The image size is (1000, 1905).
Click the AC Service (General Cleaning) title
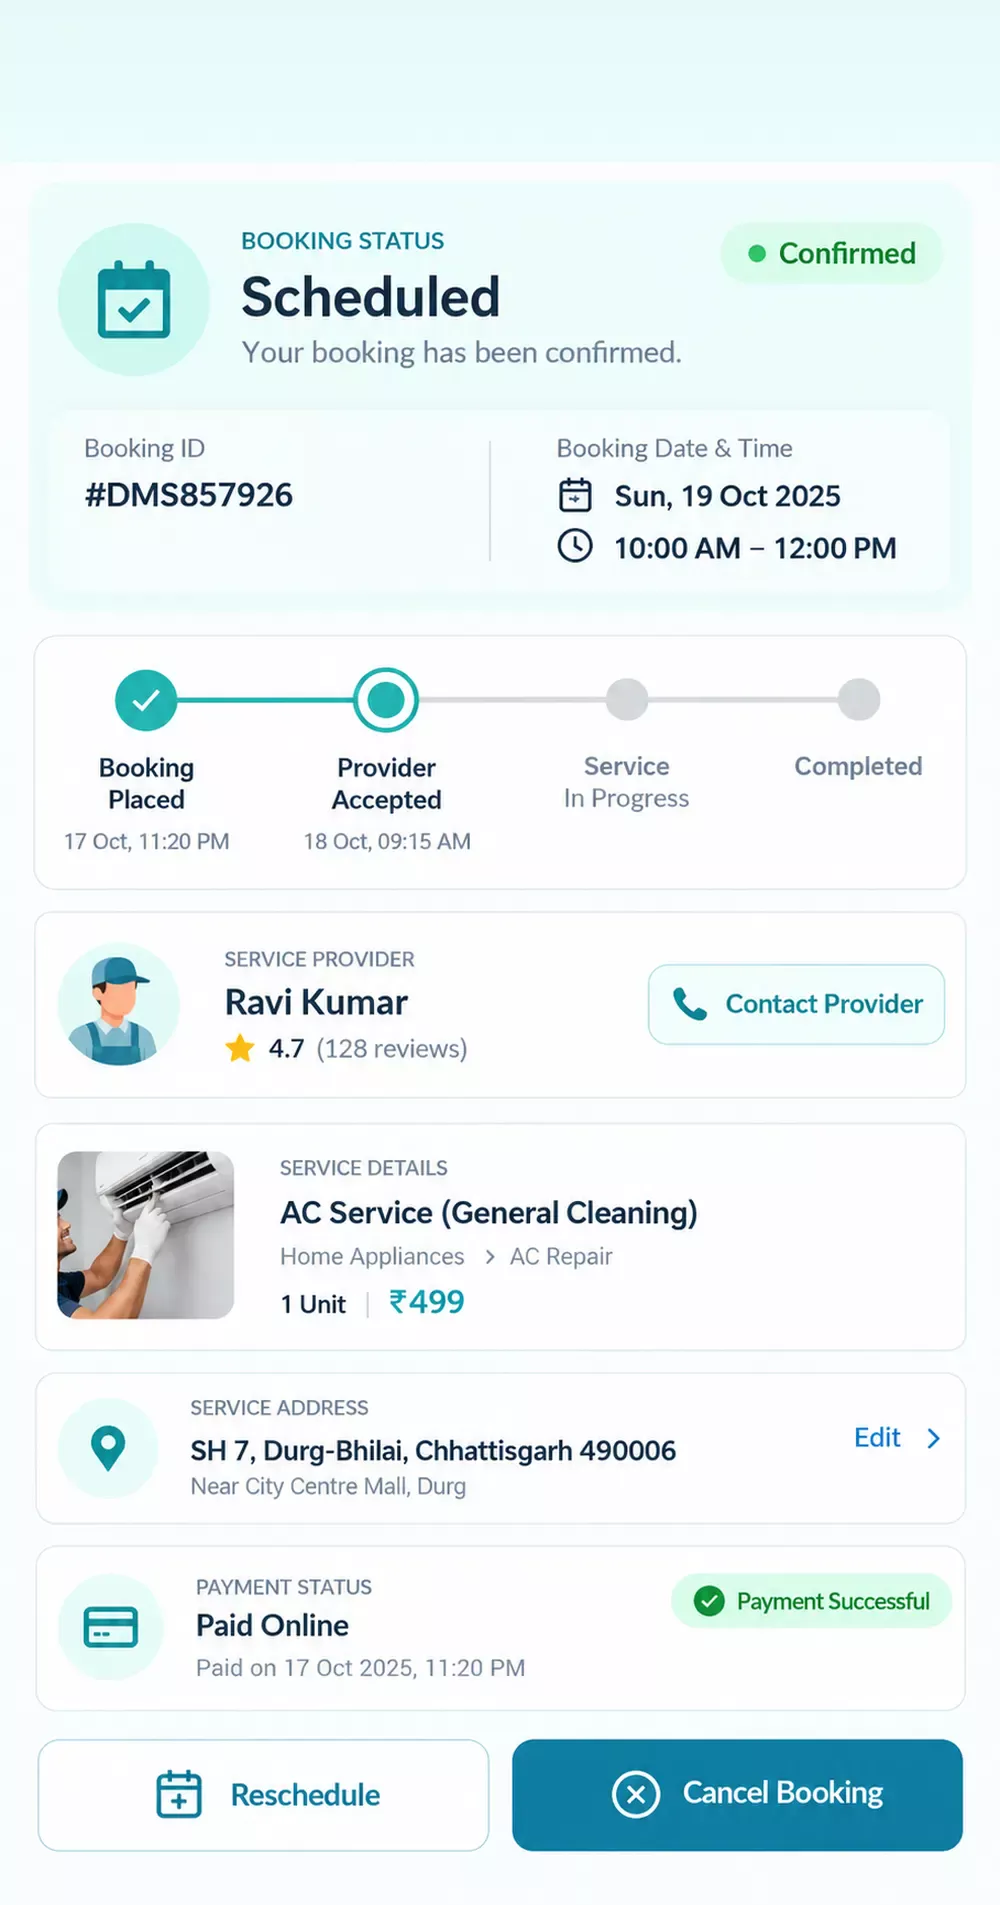point(489,1212)
